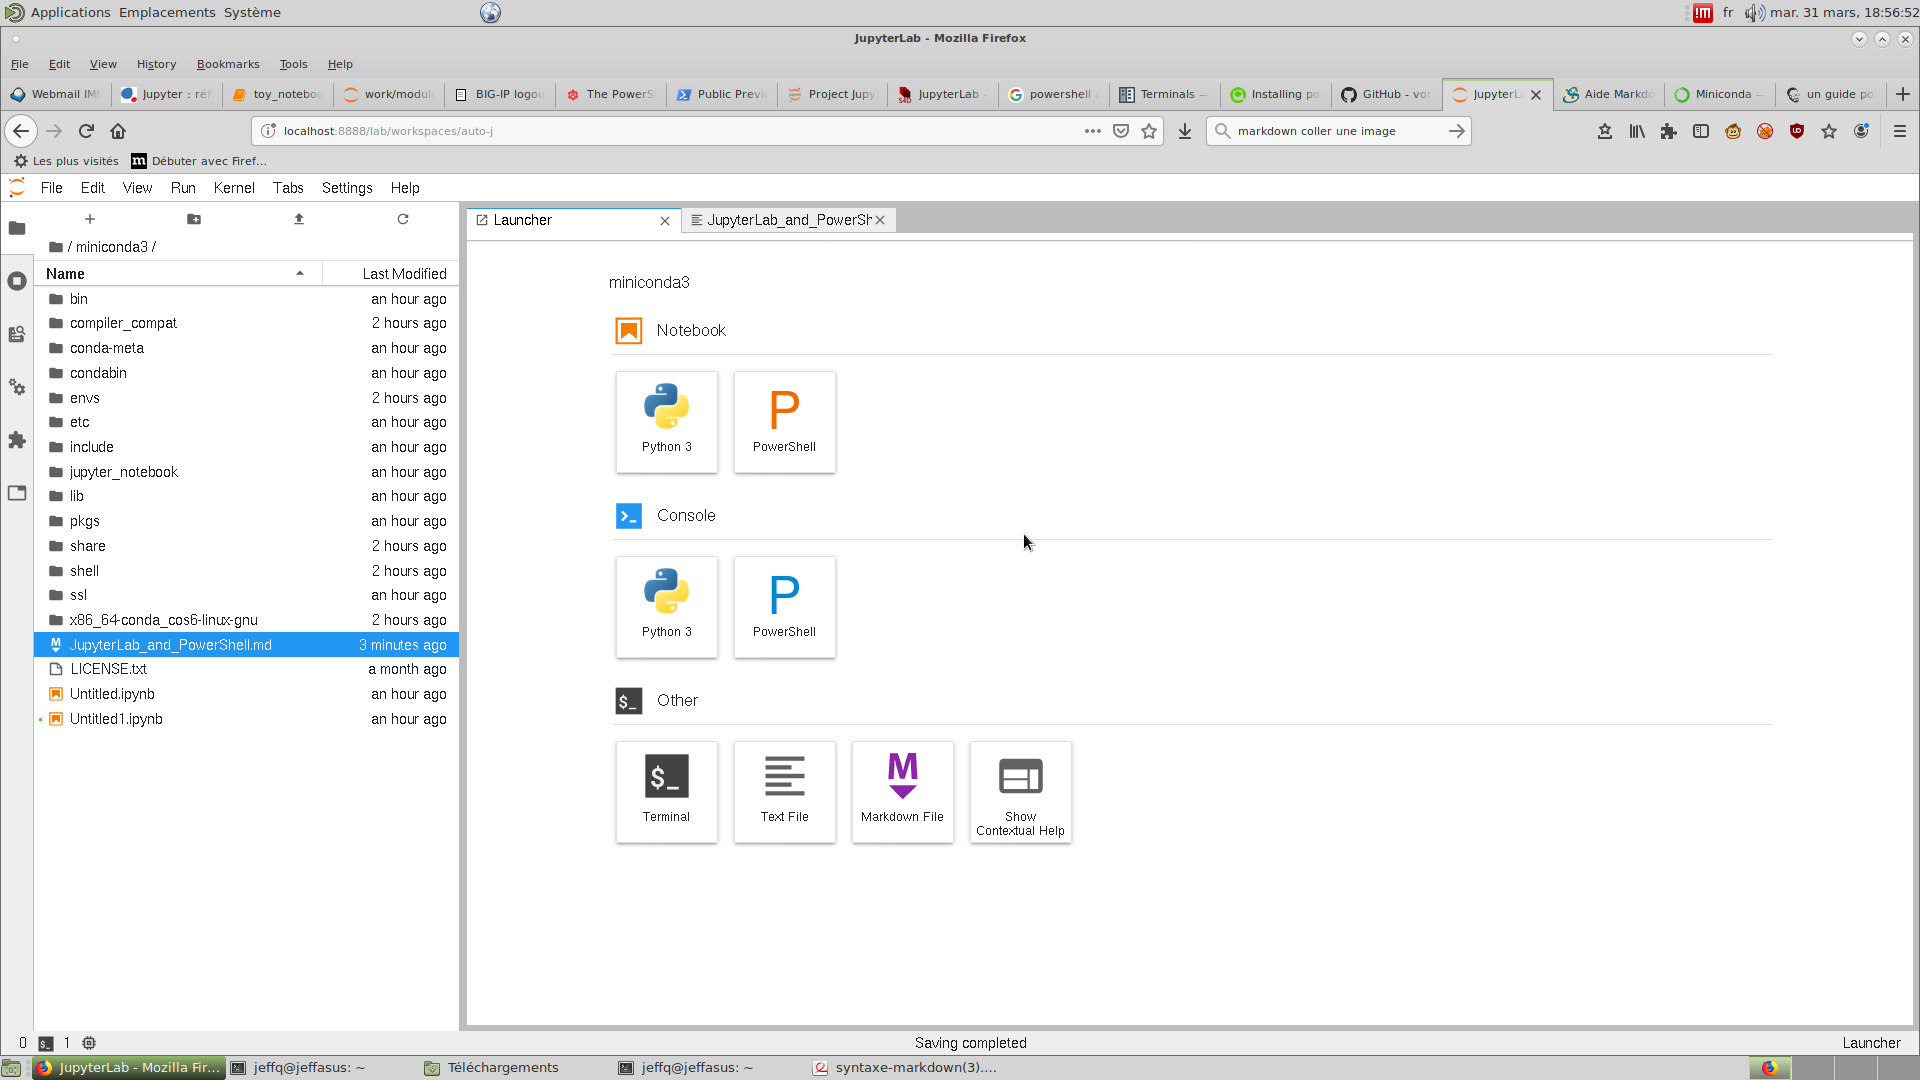Open a new Terminal from launcher
This screenshot has height=1080, width=1920.
tap(666, 791)
